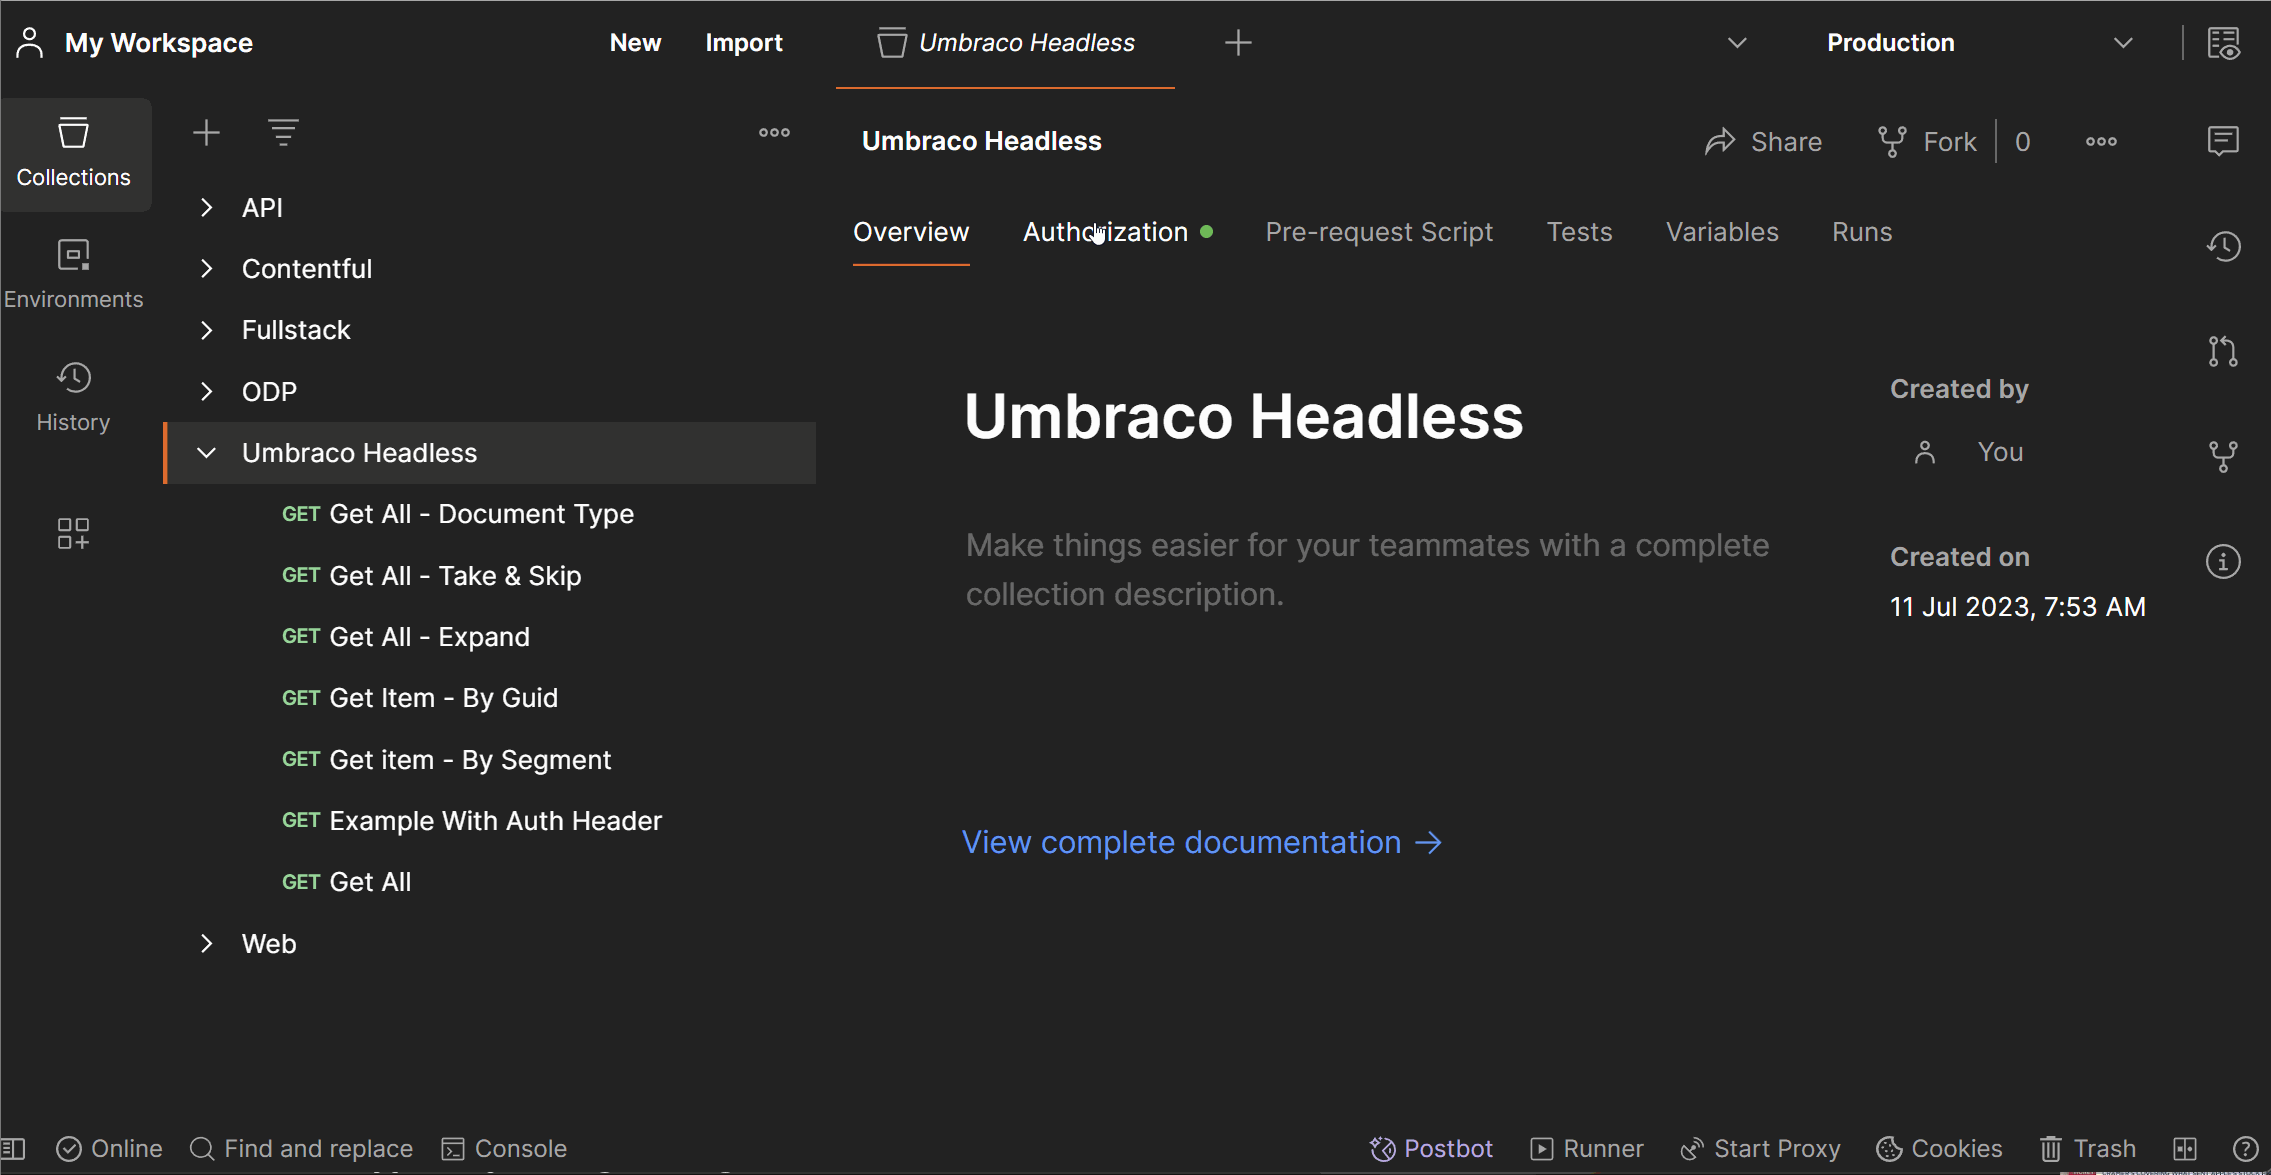Open Find and replace
2271x1175 pixels.
[x=301, y=1148]
